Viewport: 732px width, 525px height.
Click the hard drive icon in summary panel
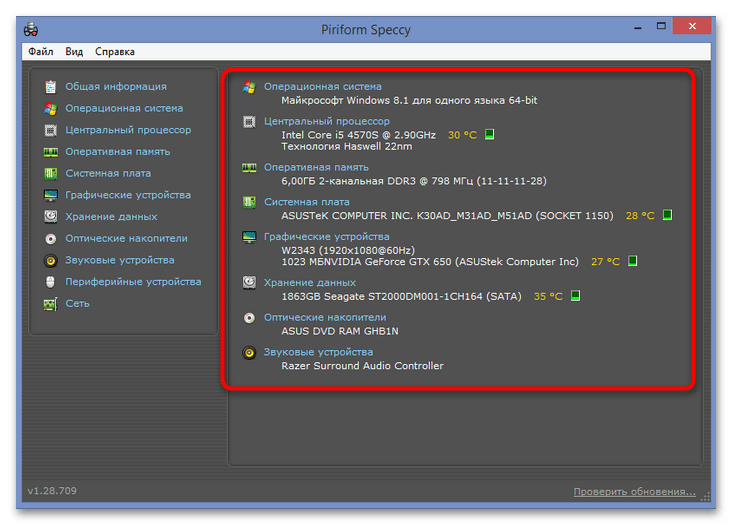point(249,283)
